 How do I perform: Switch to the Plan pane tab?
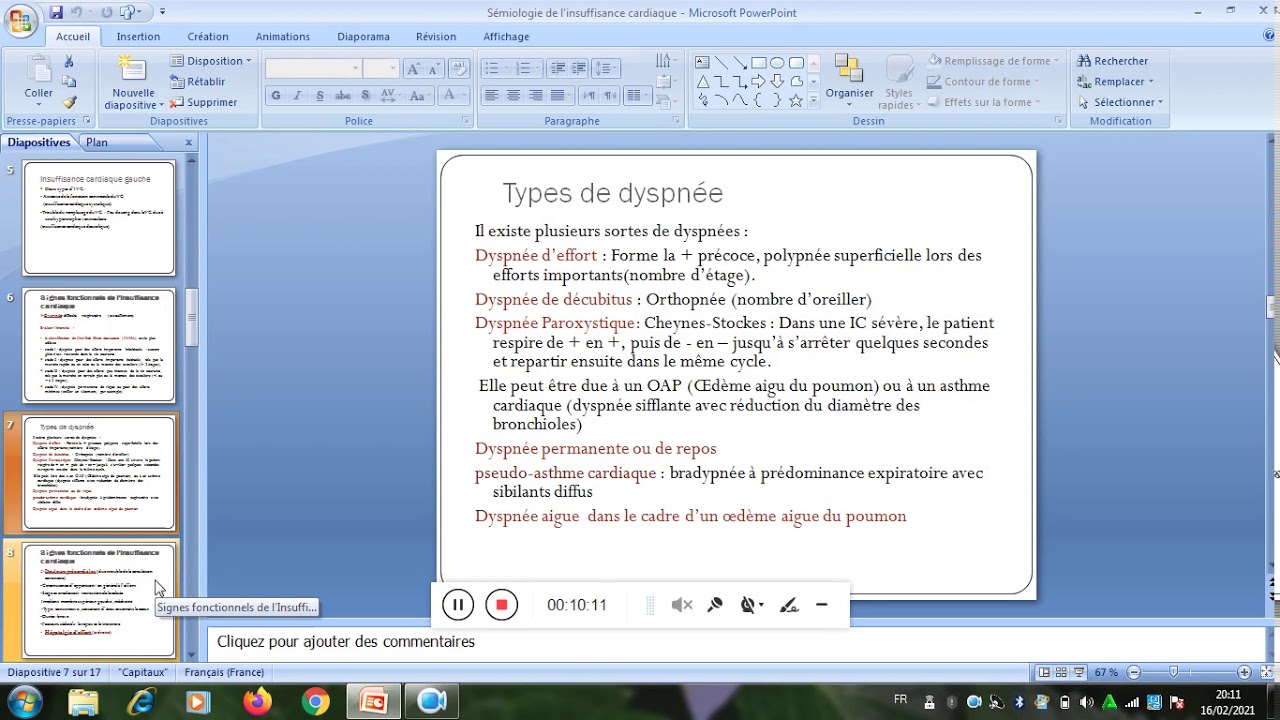97,142
